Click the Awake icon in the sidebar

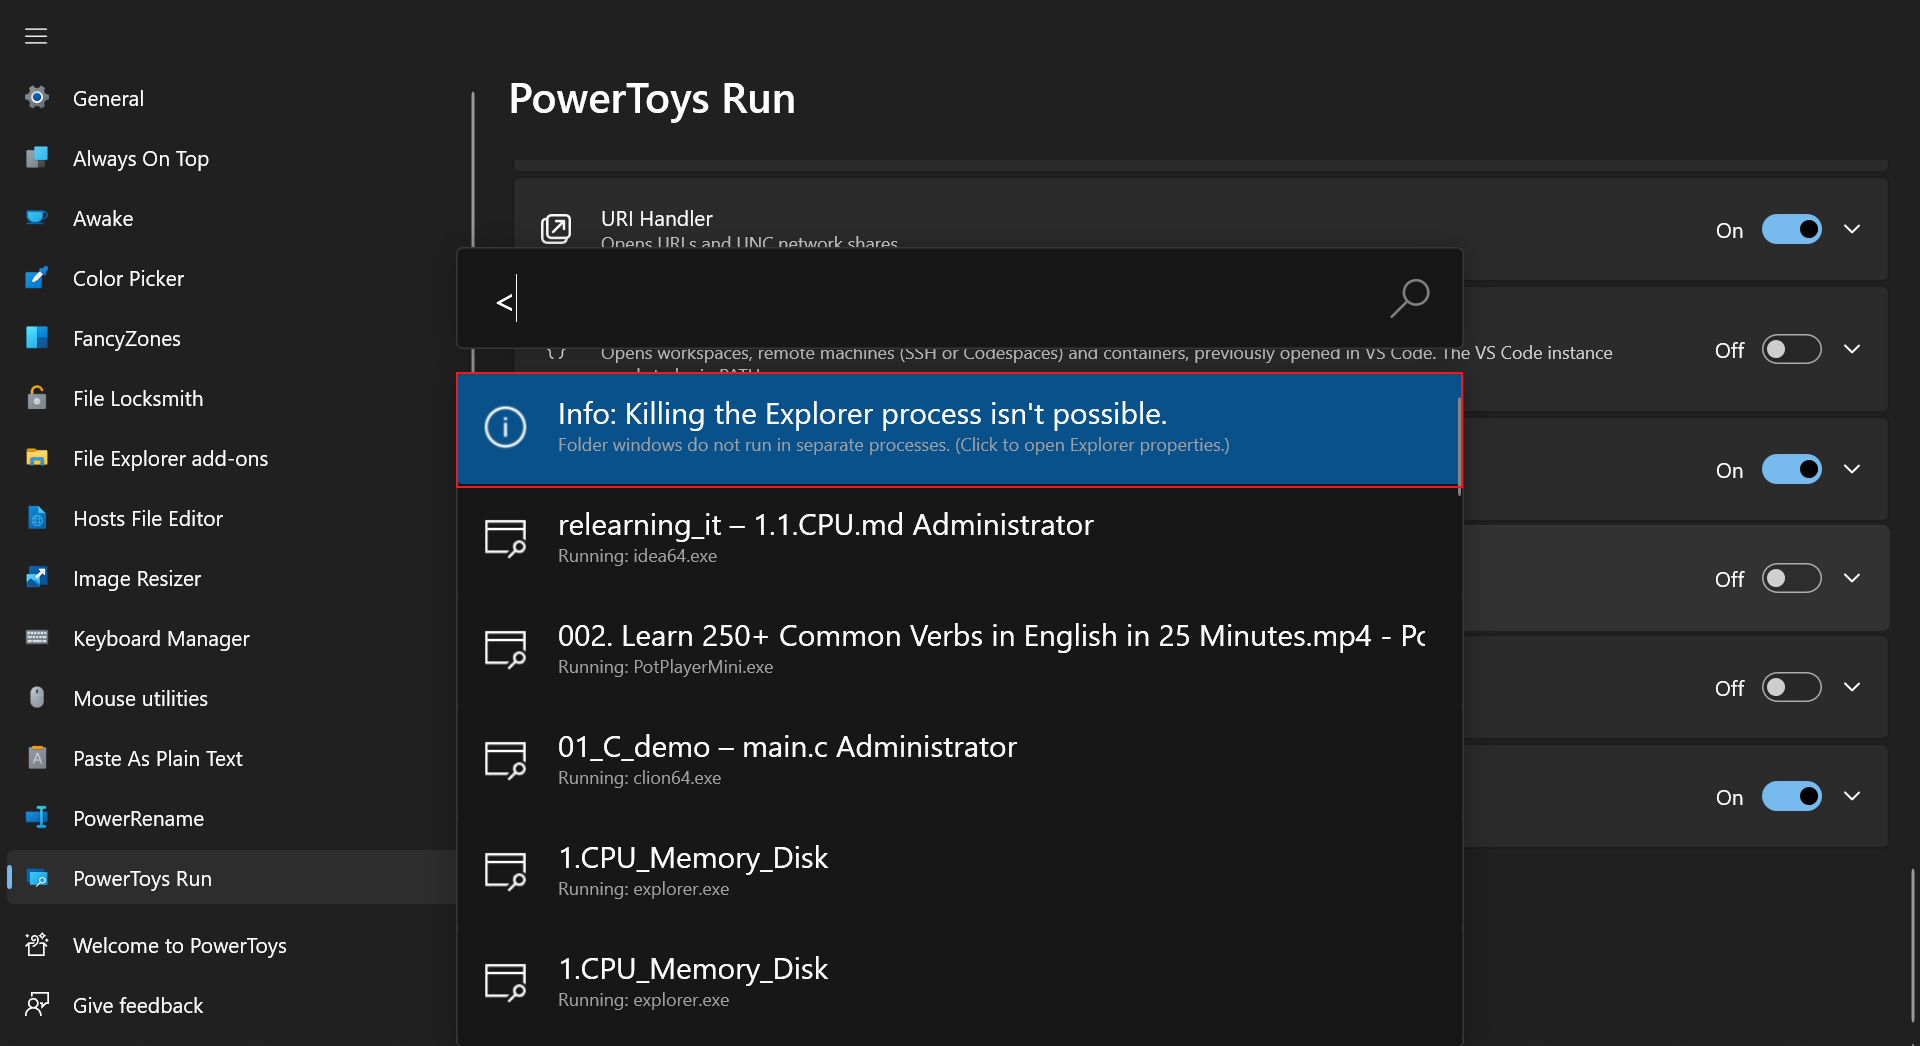click(x=36, y=218)
